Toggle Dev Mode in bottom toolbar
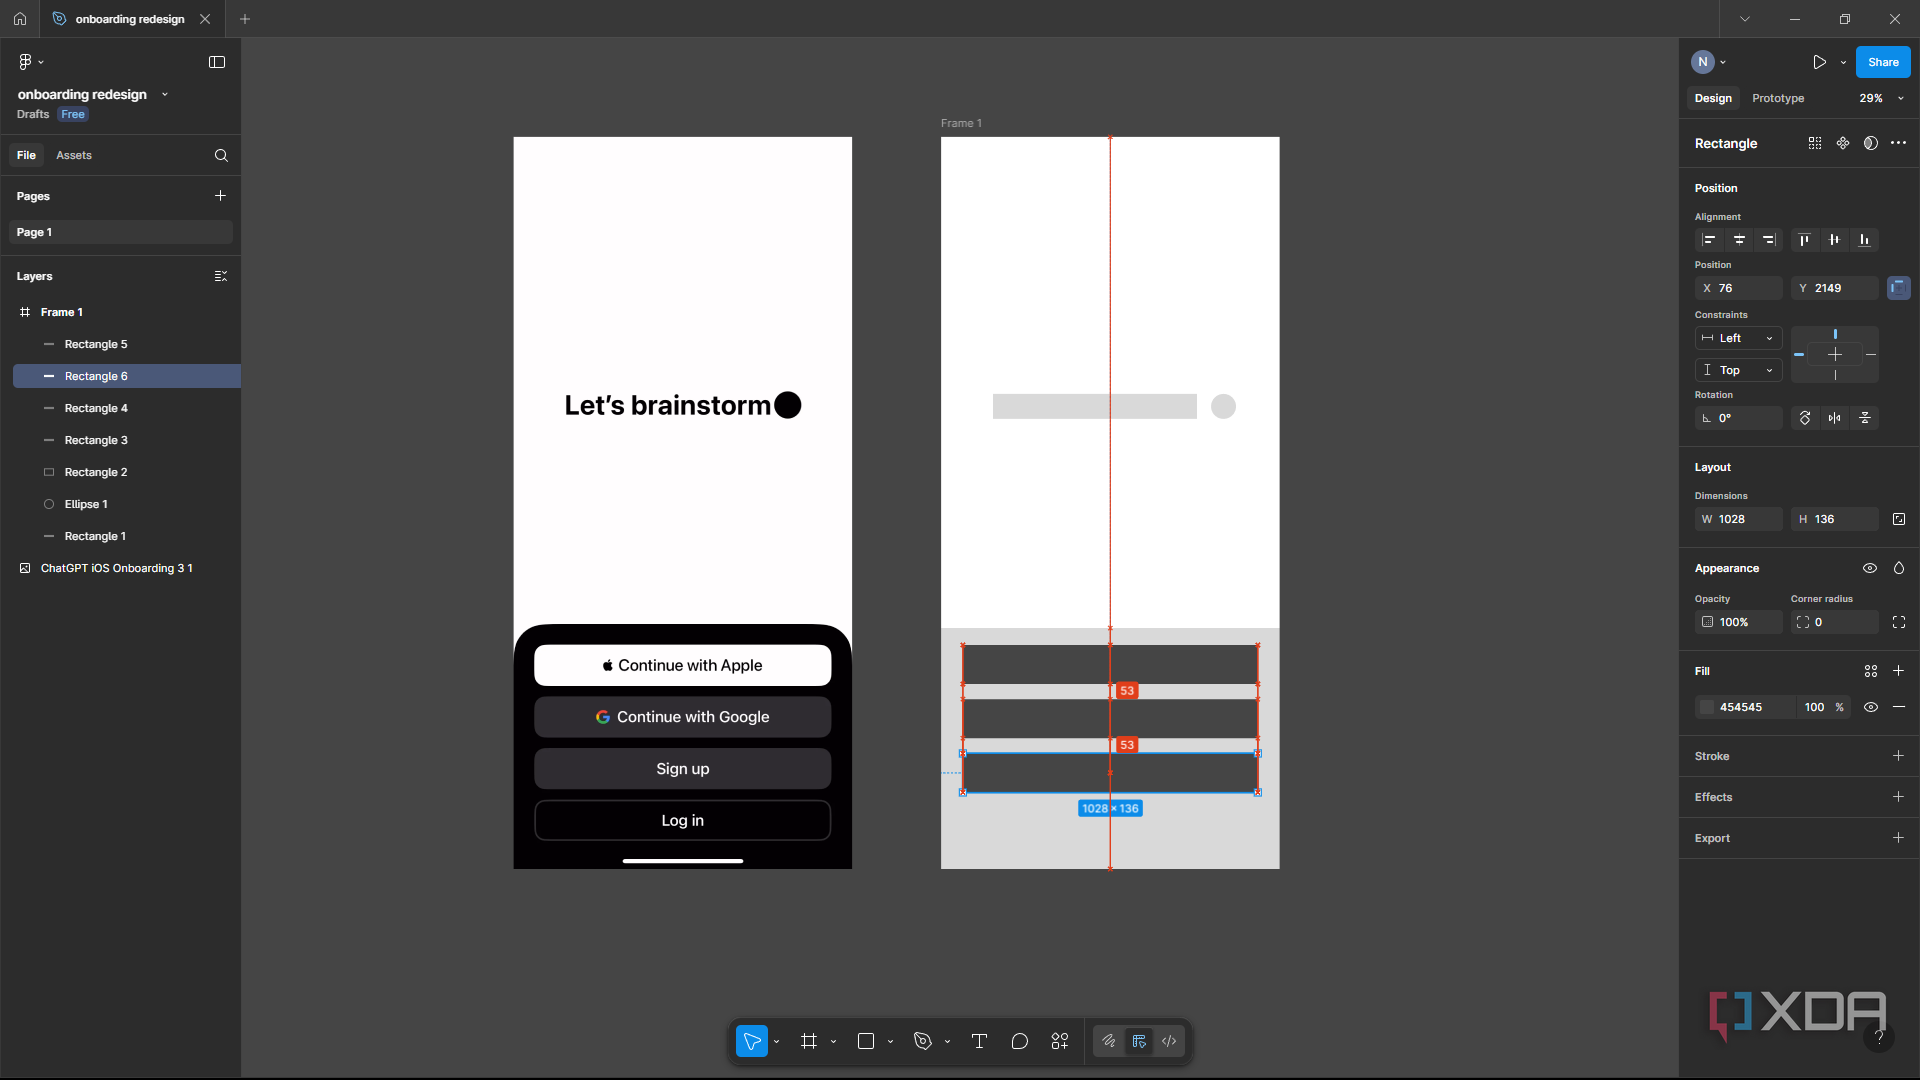 pos(1169,1041)
